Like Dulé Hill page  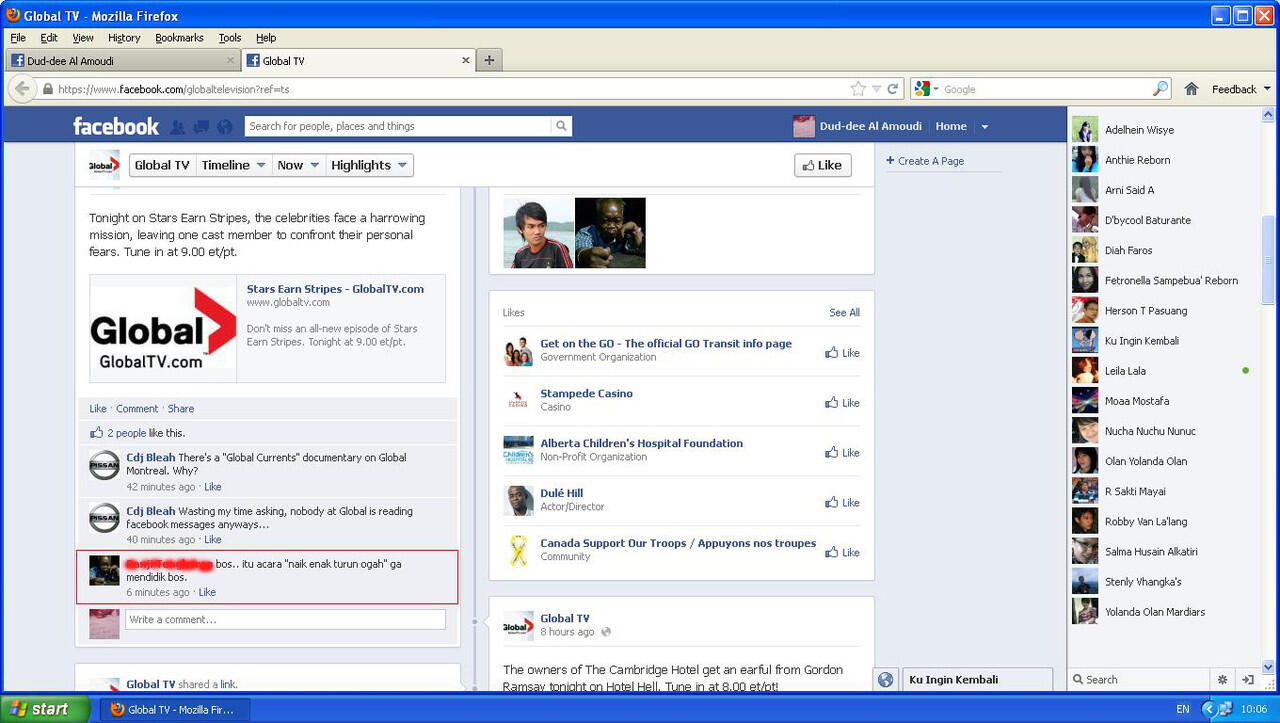click(x=842, y=503)
